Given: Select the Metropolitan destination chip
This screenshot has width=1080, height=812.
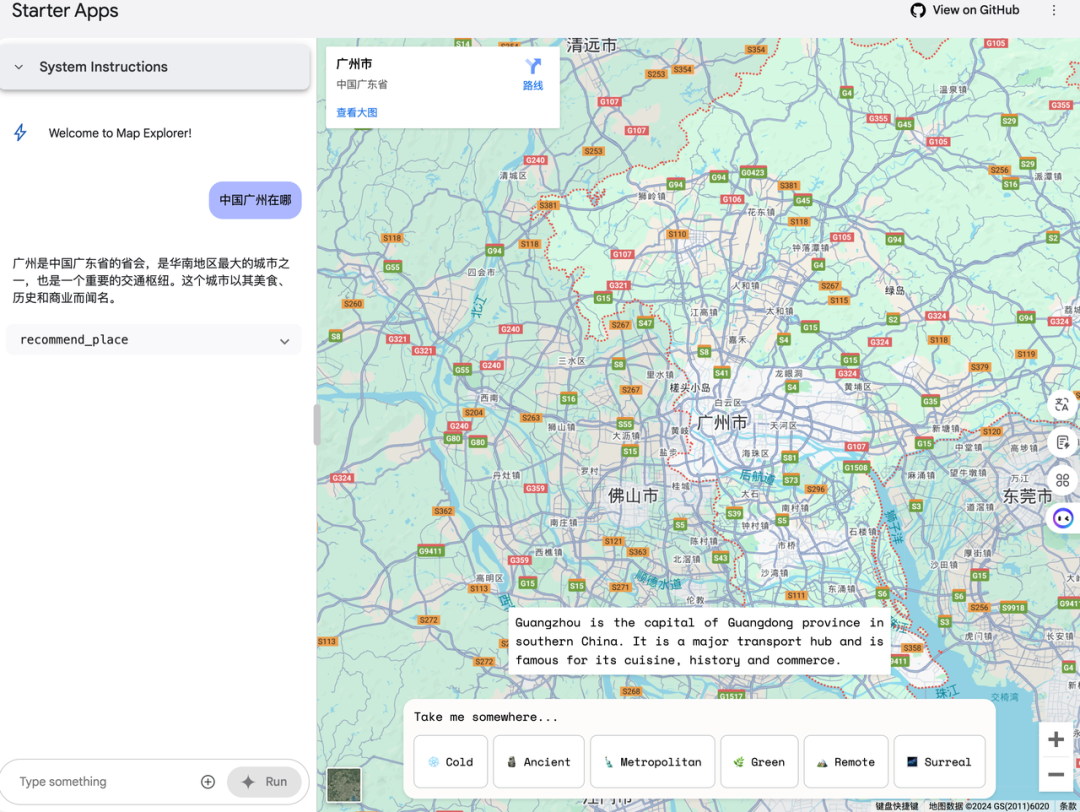Looking at the screenshot, I should (652, 762).
